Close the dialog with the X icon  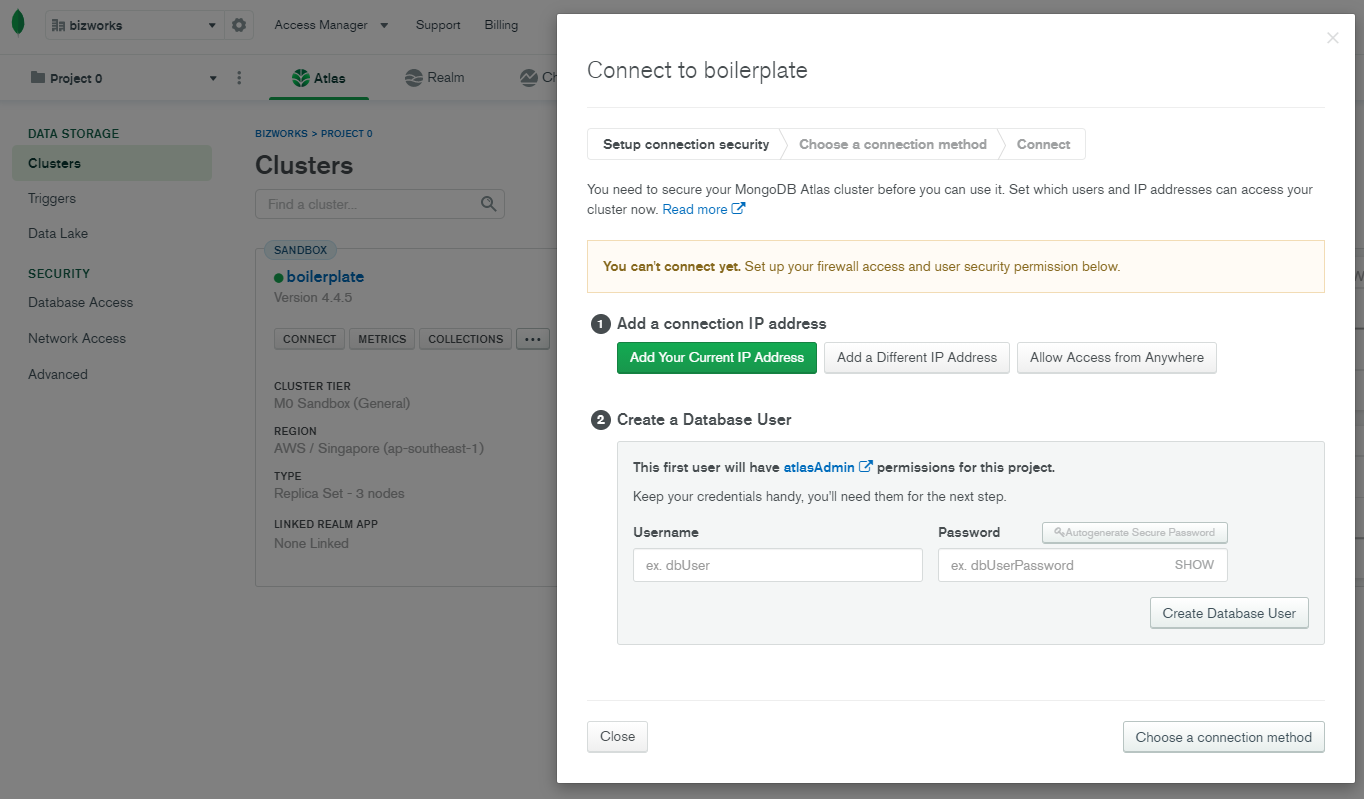click(1332, 38)
